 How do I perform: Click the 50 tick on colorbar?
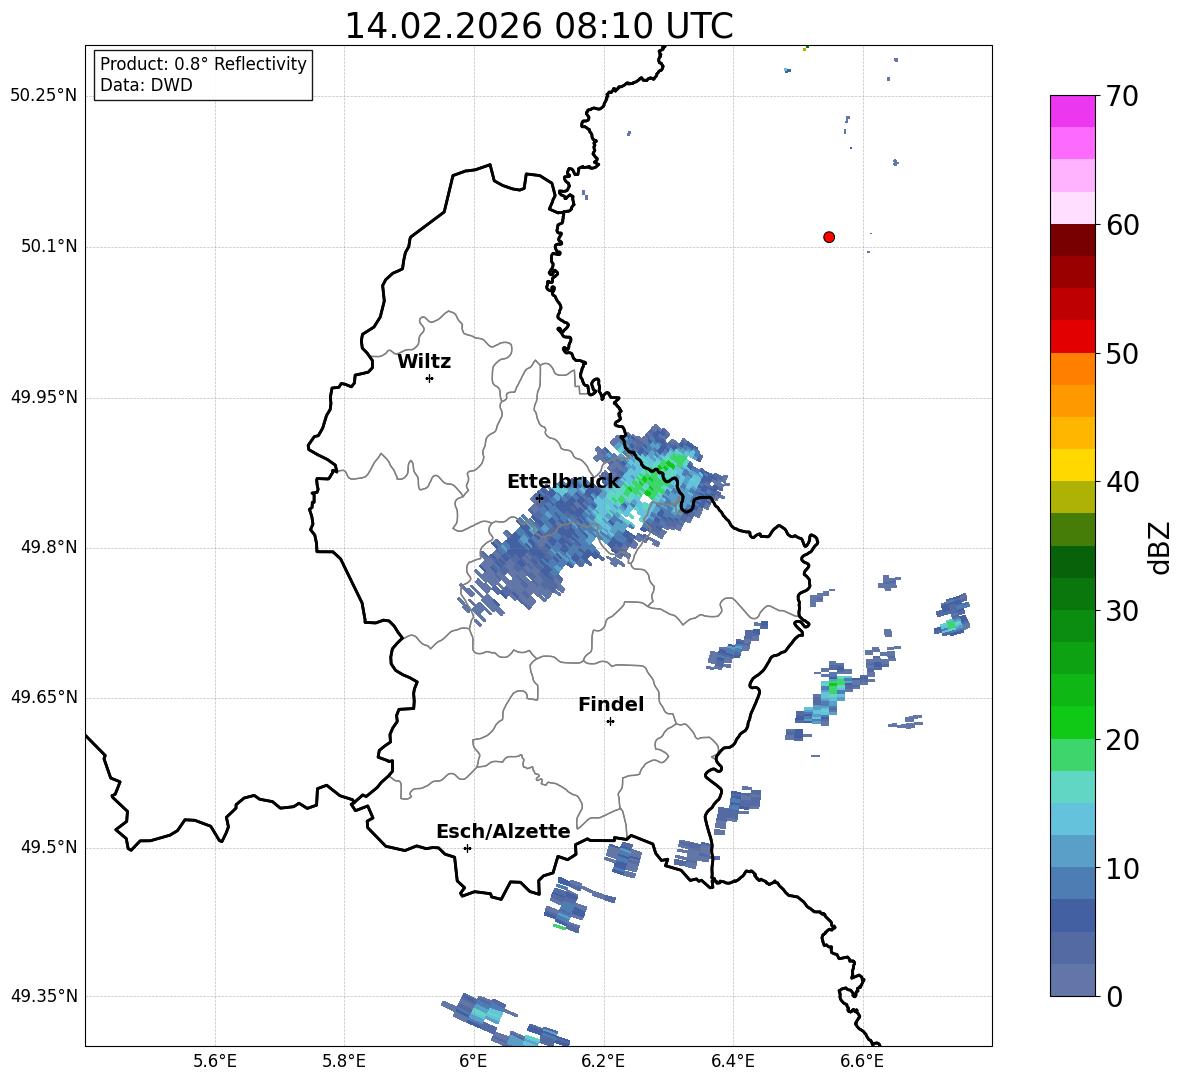click(1122, 353)
